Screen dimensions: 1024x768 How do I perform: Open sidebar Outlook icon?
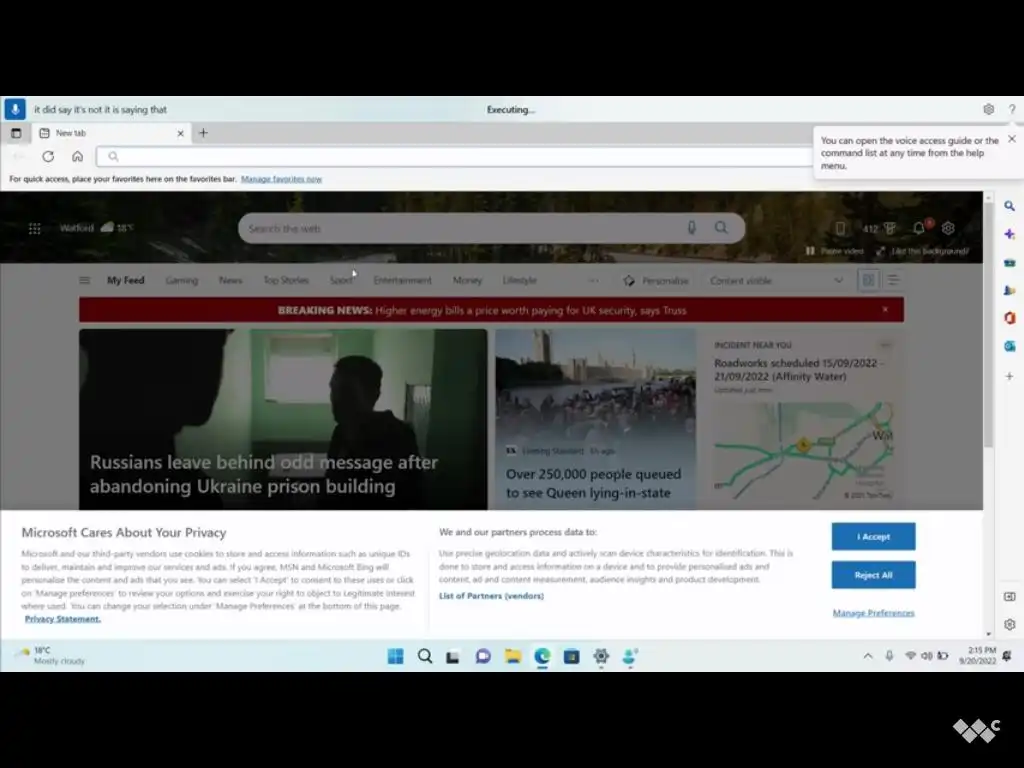click(1010, 346)
